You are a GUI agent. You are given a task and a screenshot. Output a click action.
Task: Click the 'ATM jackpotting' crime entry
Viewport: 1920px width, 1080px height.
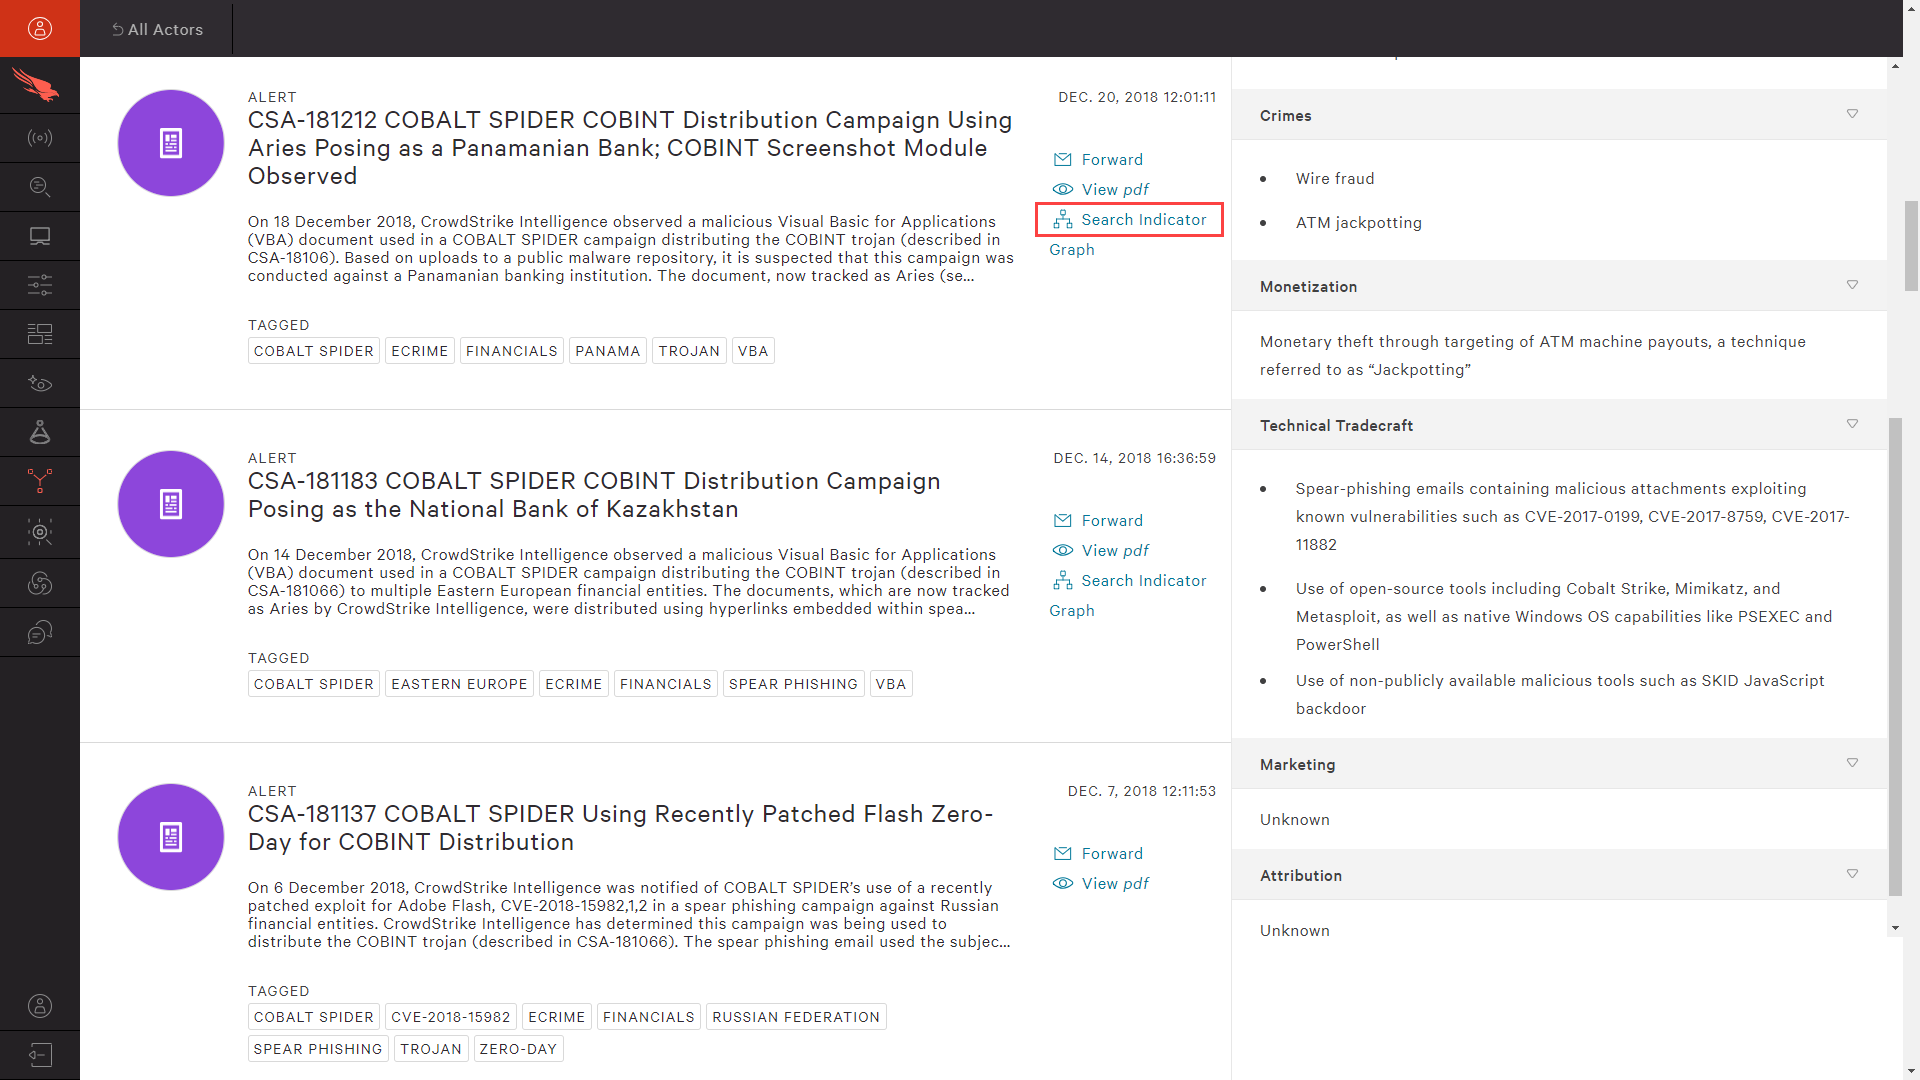[1358, 223]
